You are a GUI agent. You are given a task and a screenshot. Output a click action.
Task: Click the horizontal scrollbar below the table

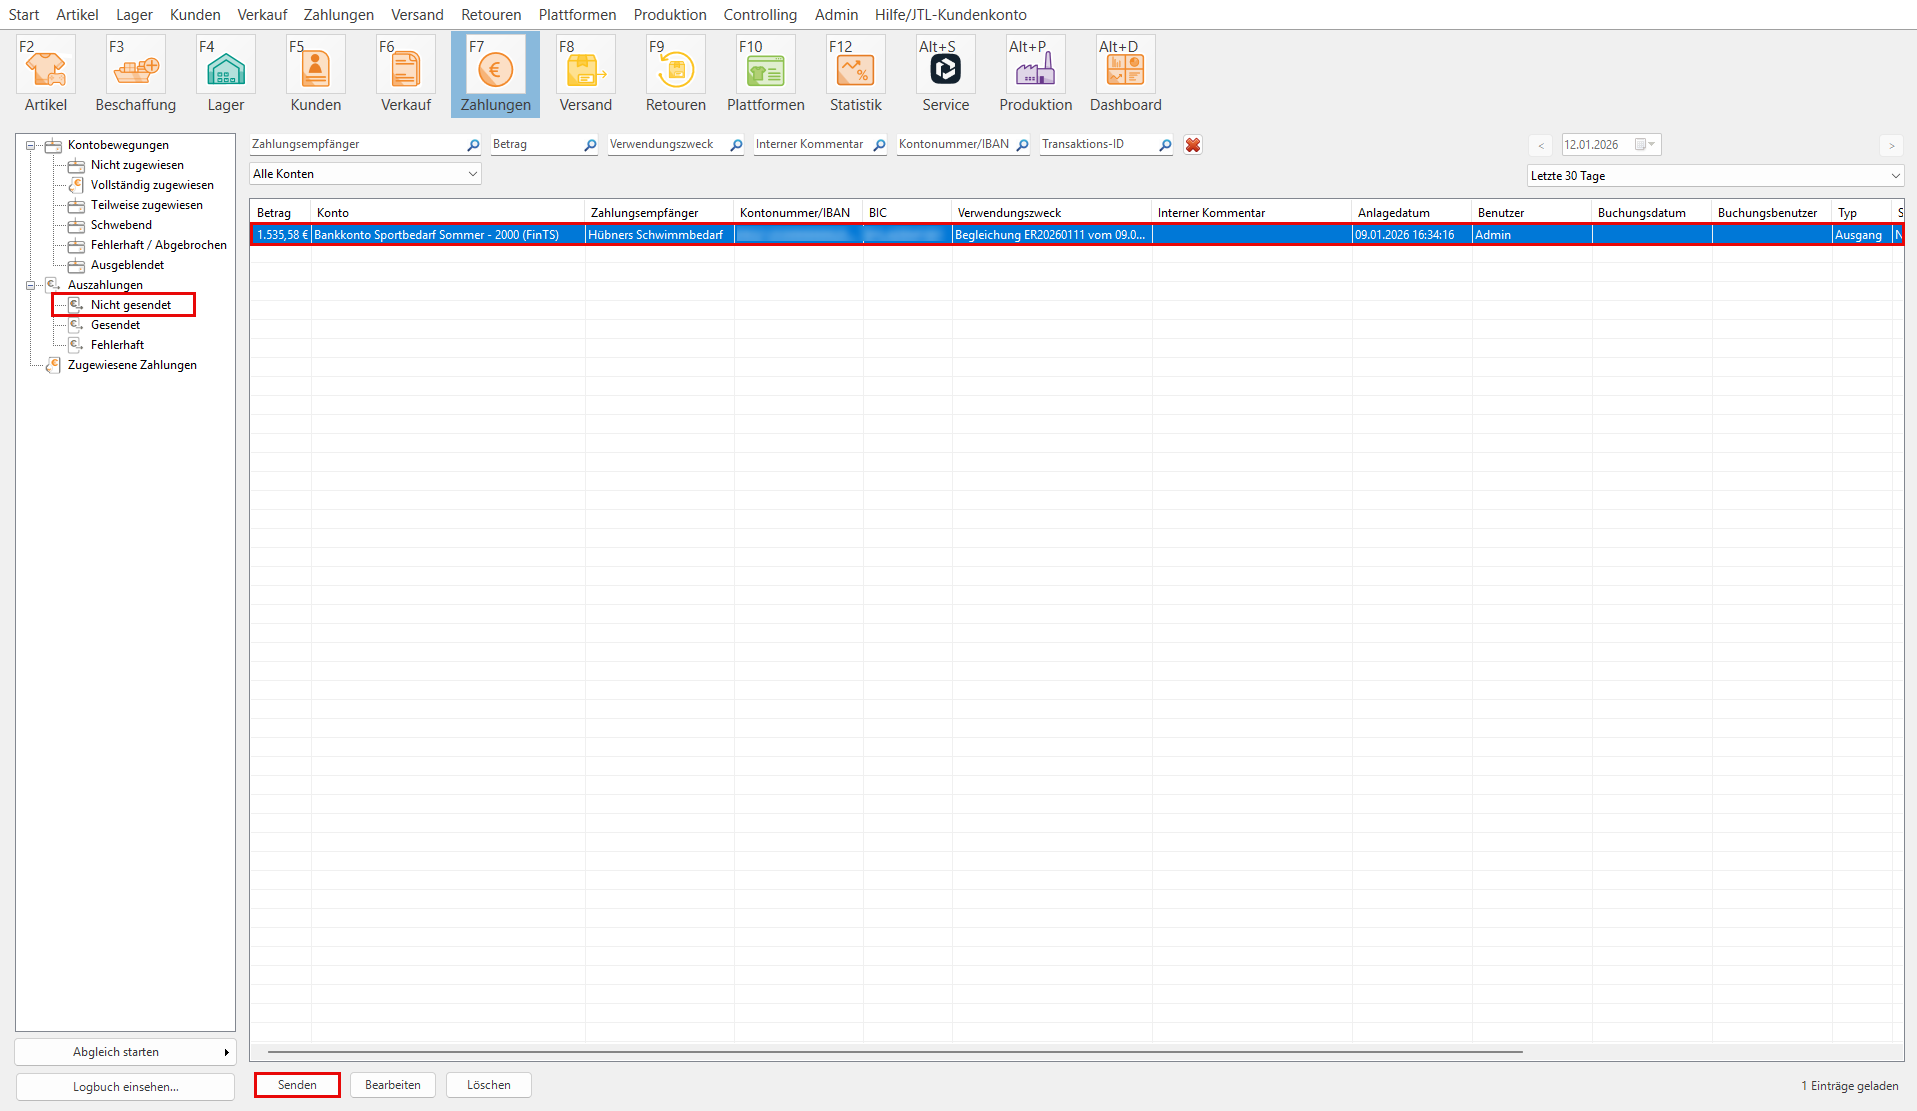point(895,1052)
